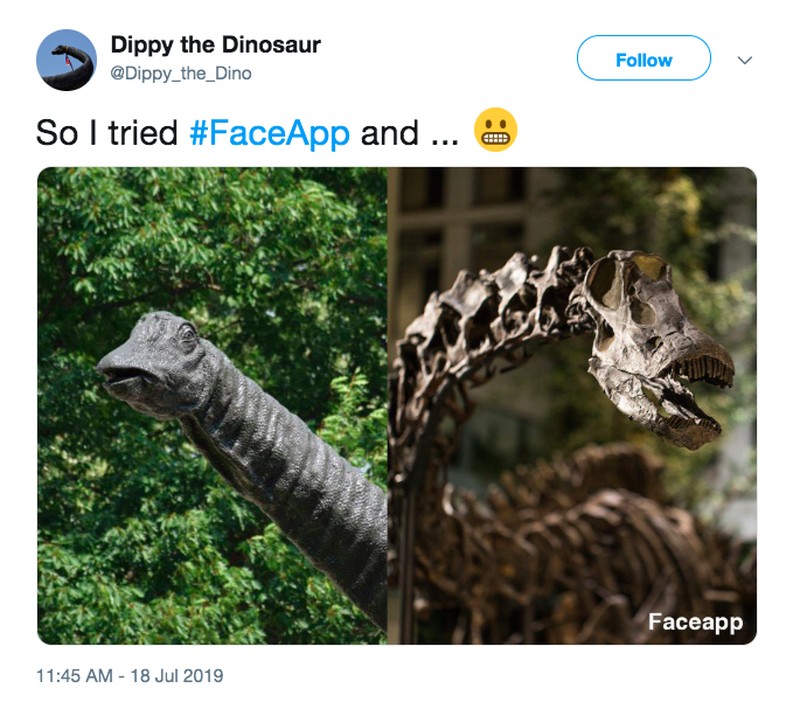
Task: Expand the tweet options chevron
Action: coord(744,60)
